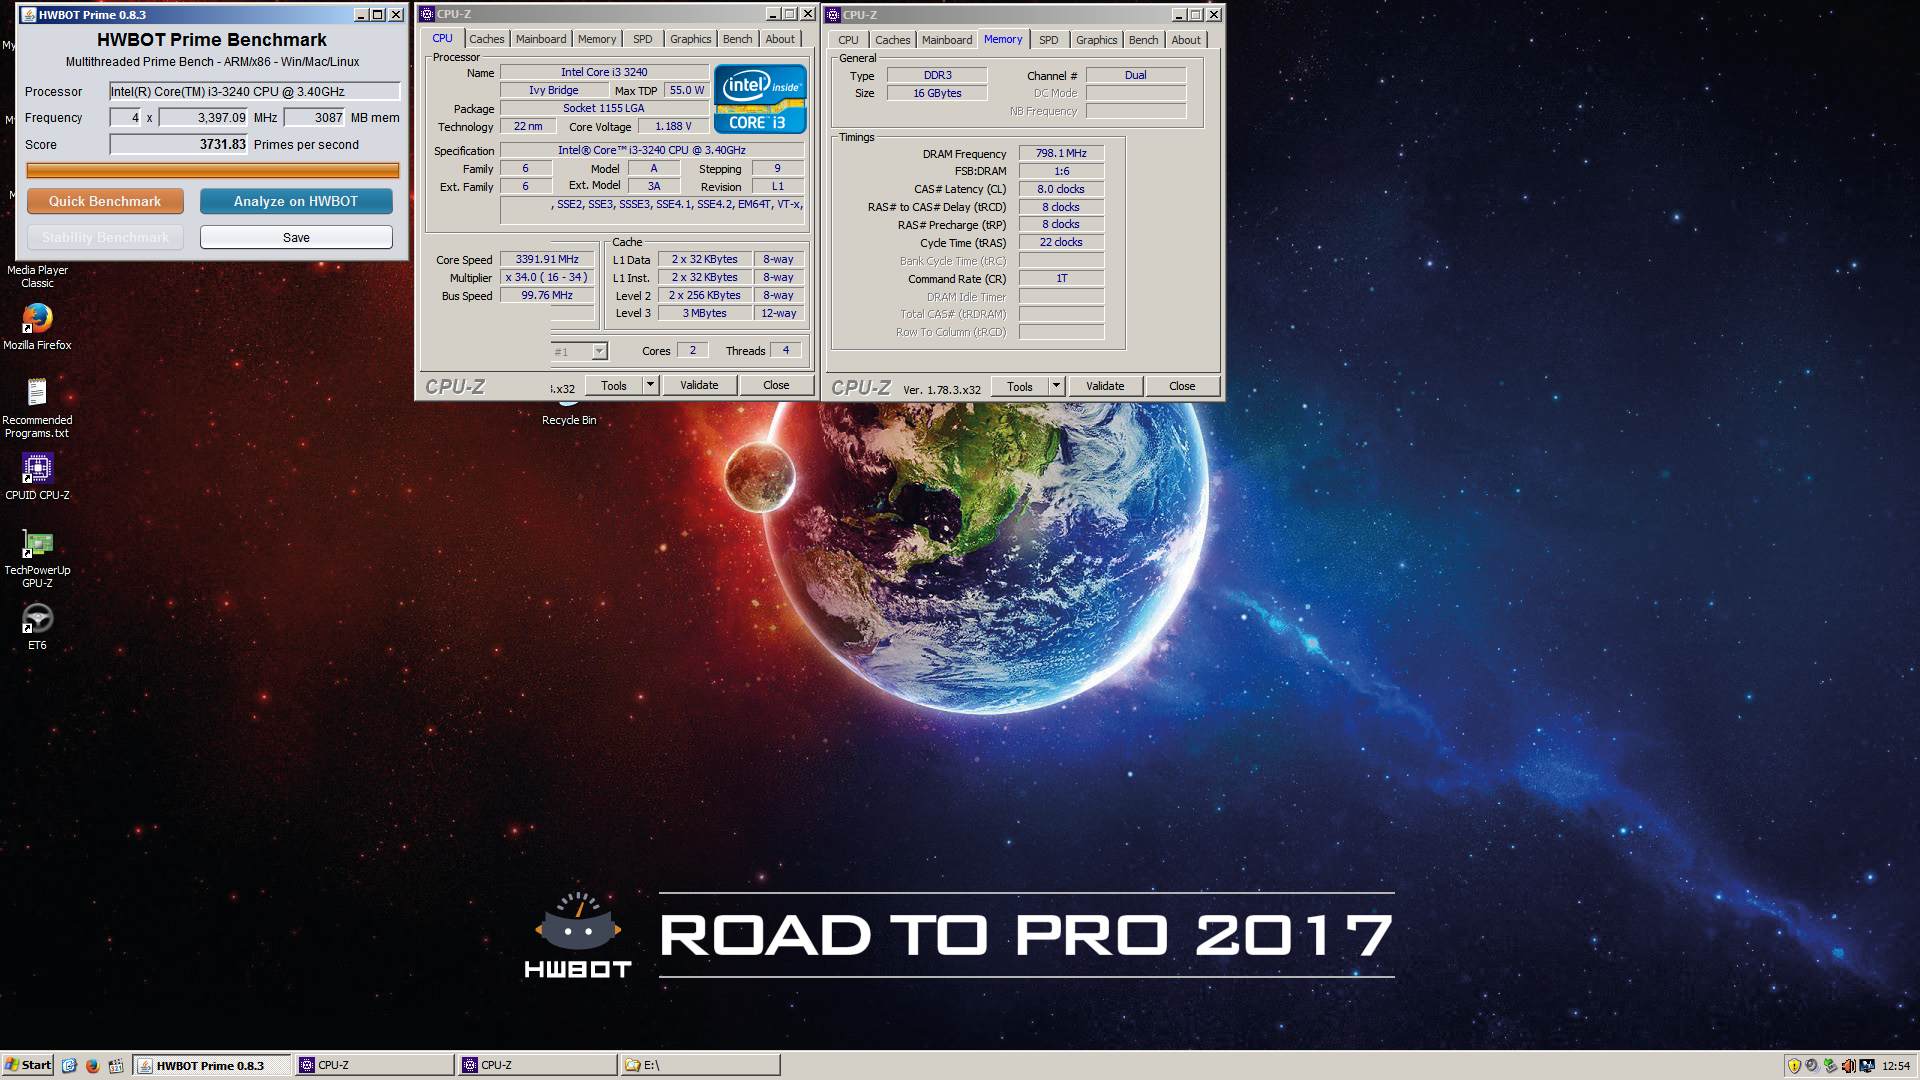Click the HWBOT Prime window title icon
1920x1080 pixels.
29,15
